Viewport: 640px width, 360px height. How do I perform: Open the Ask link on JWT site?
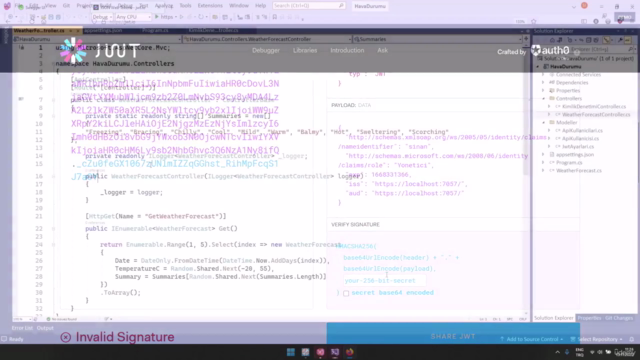coord(382,50)
